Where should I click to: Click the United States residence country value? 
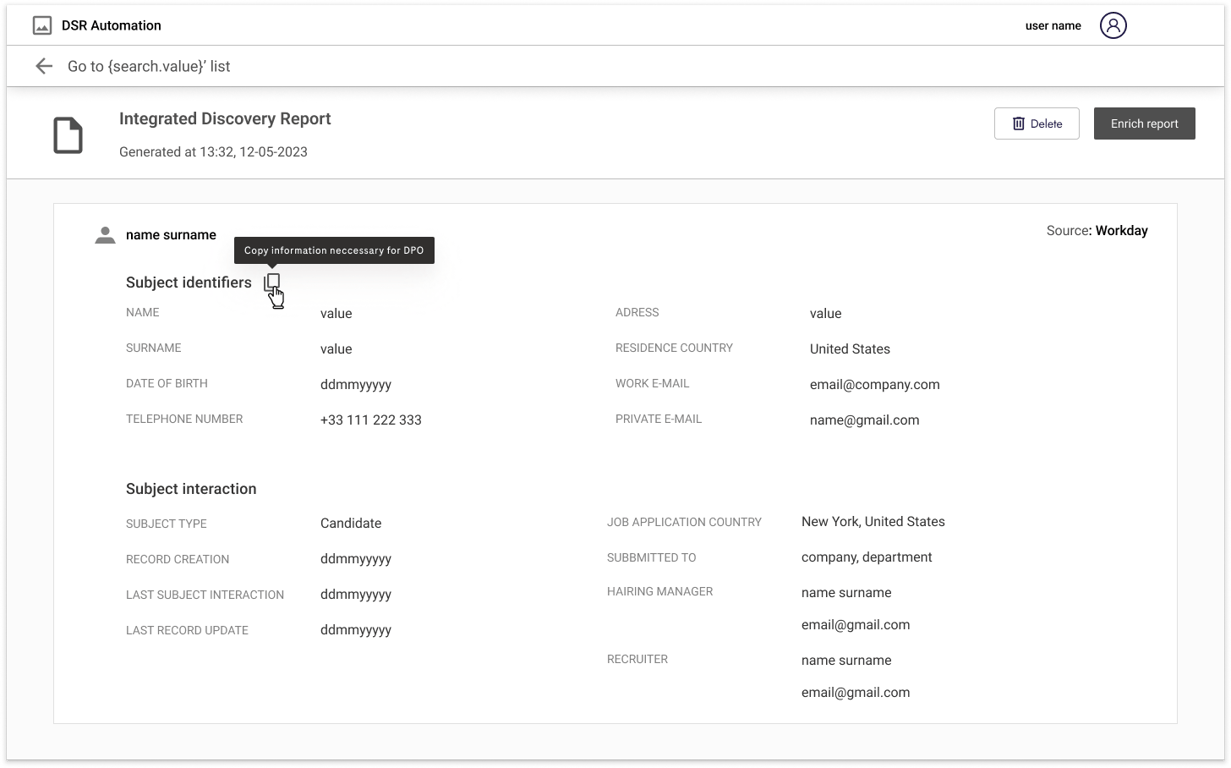[x=849, y=349]
